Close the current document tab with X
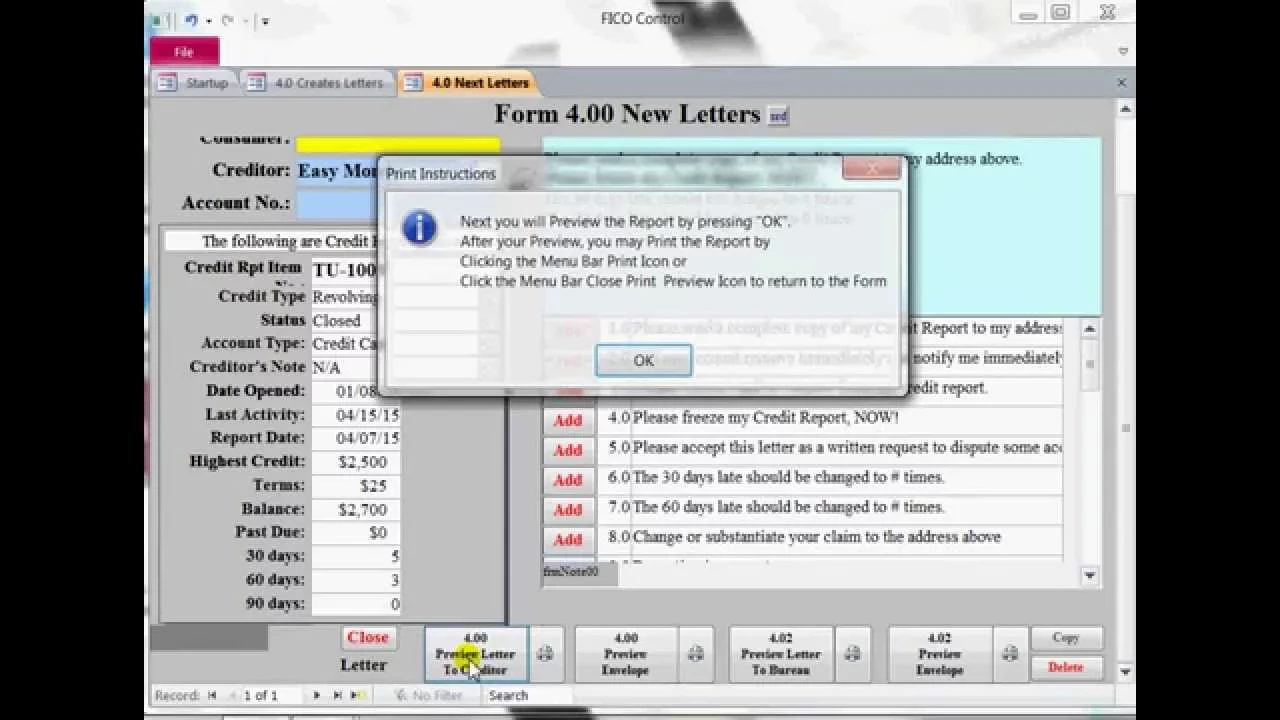This screenshot has width=1280, height=720. [x=1121, y=83]
